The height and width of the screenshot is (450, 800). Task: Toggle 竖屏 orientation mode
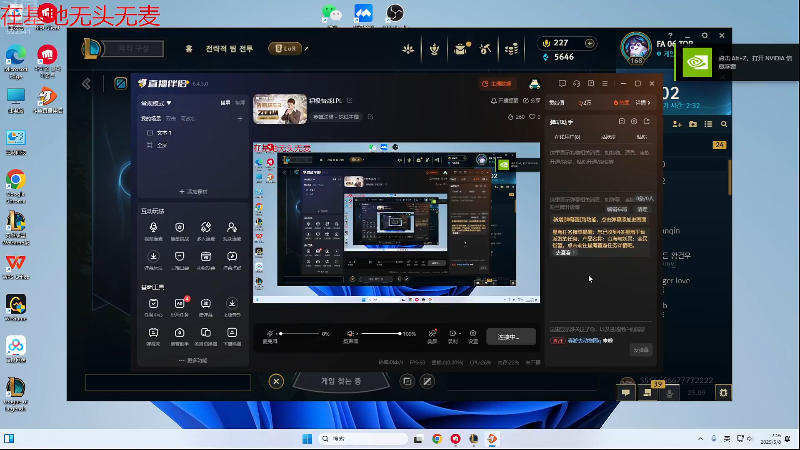[240, 103]
